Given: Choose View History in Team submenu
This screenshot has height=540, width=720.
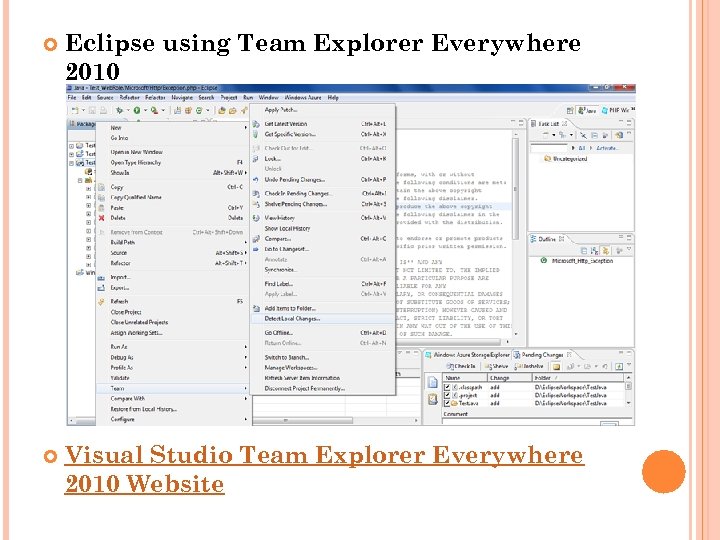Looking at the screenshot, I should [x=323, y=218].
